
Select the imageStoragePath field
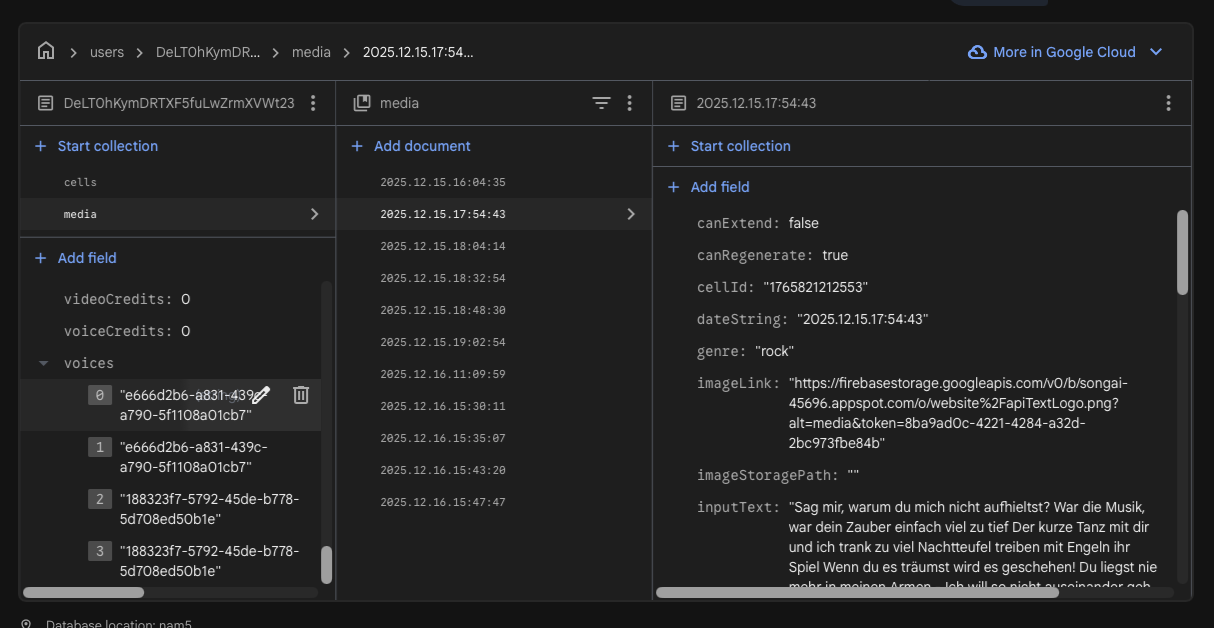(x=778, y=475)
